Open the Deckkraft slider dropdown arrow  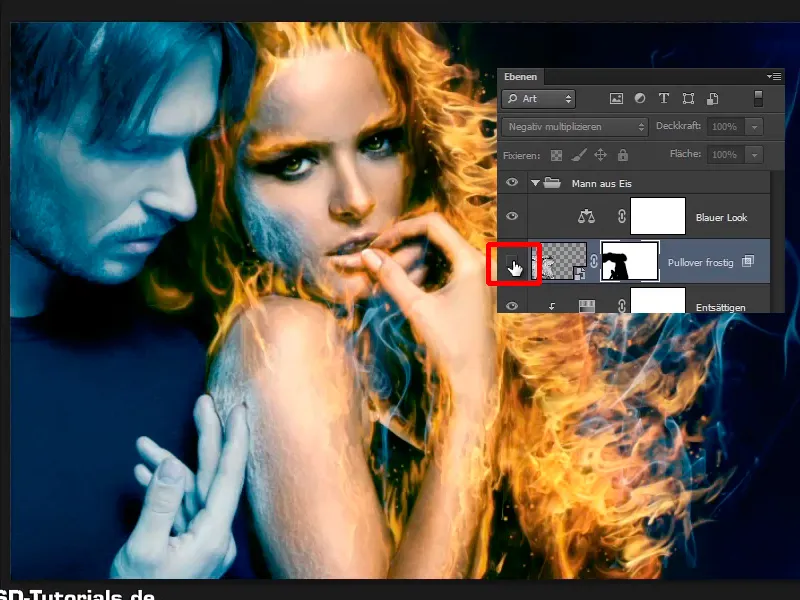pos(754,127)
